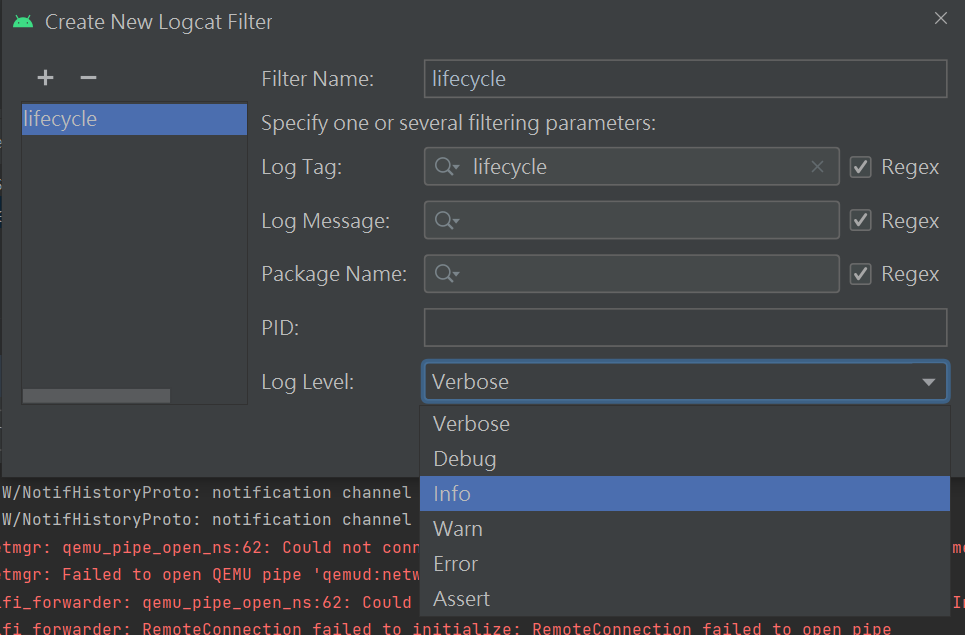Clear the Log Tag field with X icon
This screenshot has height=635, width=965.
click(817, 167)
